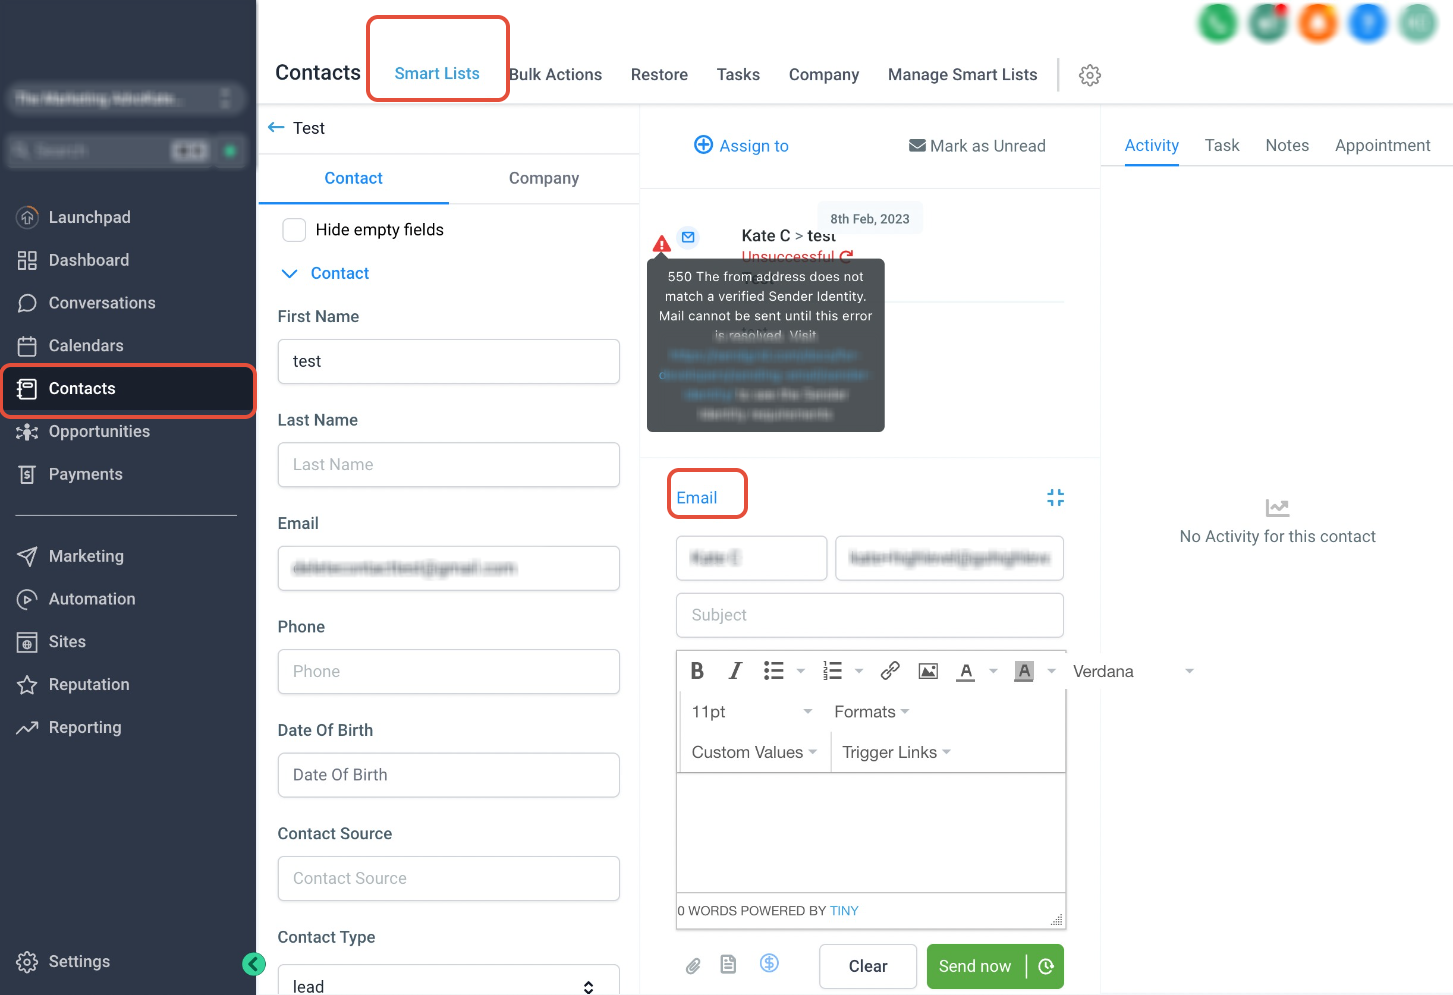Expand the Contact Type lead selector
The width and height of the screenshot is (1453, 995).
(449, 985)
